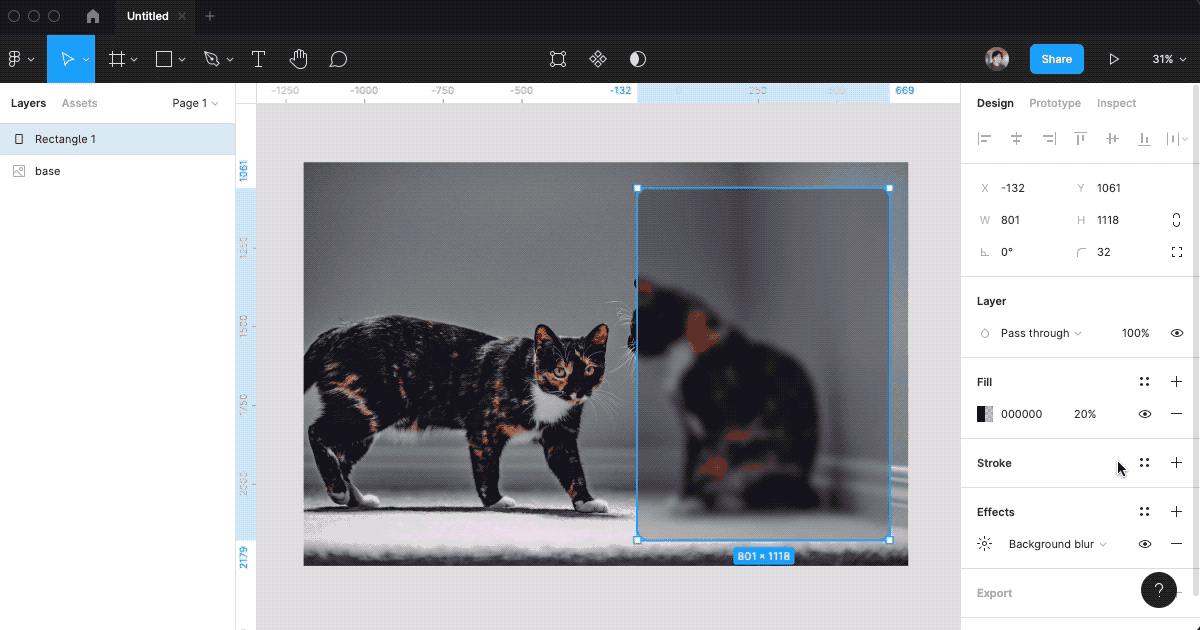
Task: Click the Edit object icon
Action: click(556, 59)
